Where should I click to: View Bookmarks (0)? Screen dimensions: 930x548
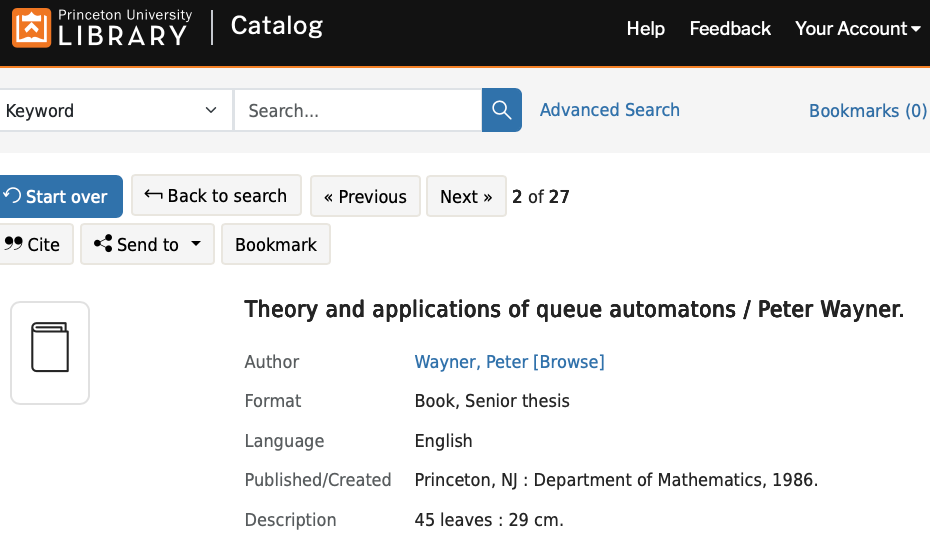point(868,111)
